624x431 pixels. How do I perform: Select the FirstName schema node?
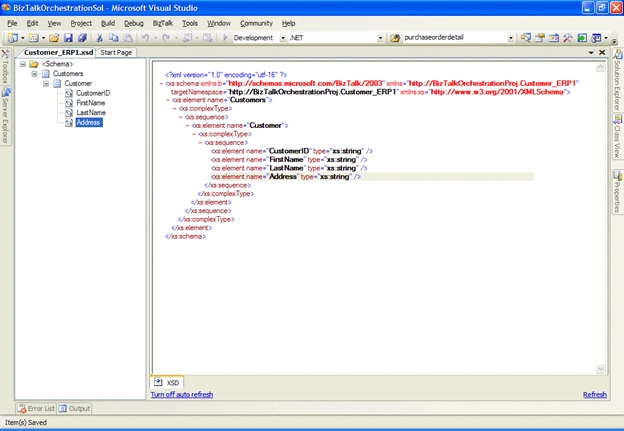click(x=91, y=103)
